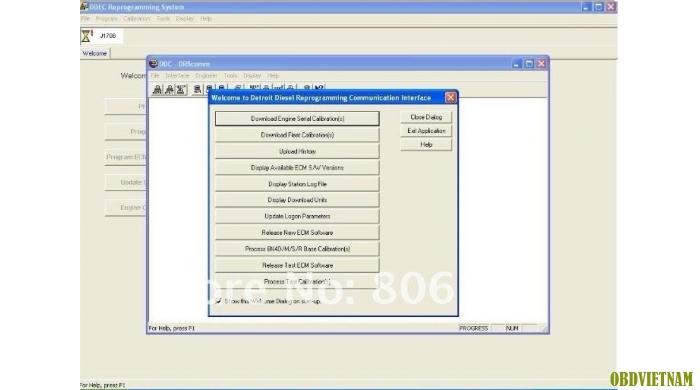700x390 pixels.
Task: Close the Welcome dialog with the X
Action: [450, 97]
